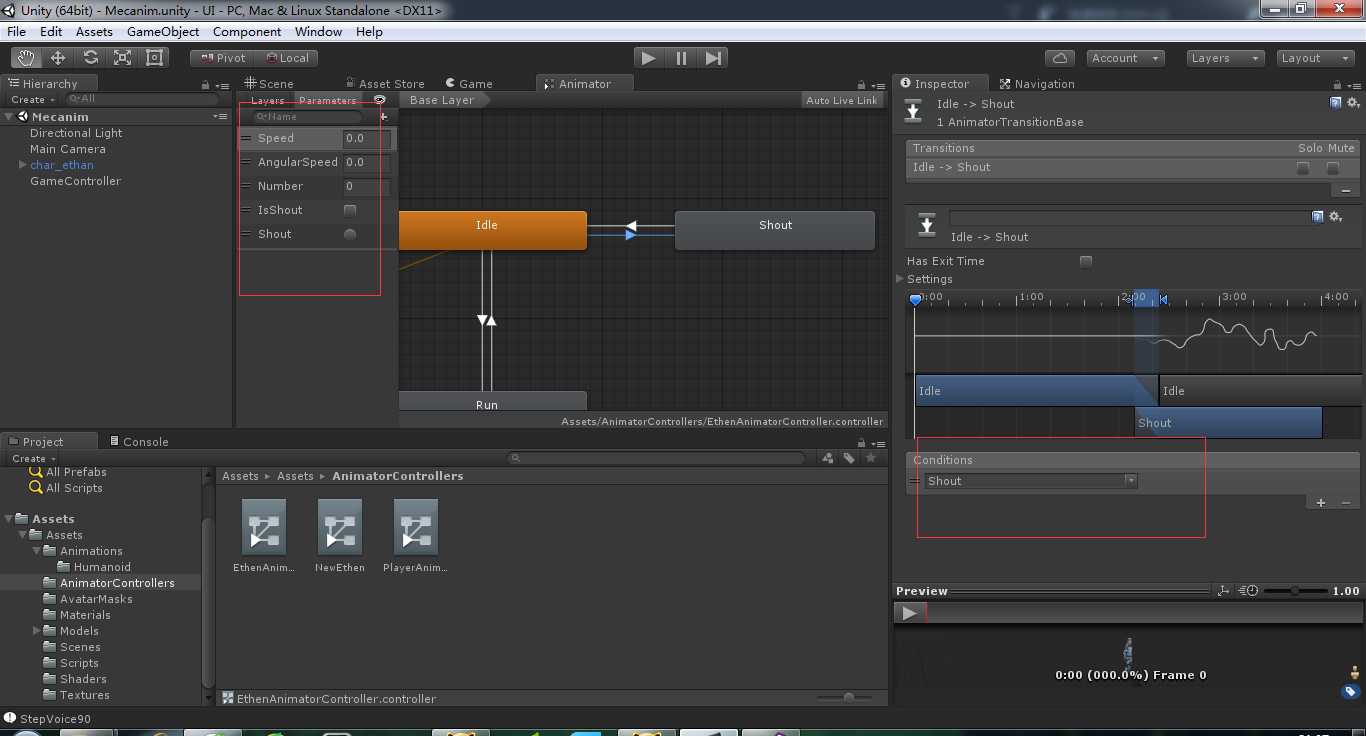Image resolution: width=1366 pixels, height=736 pixels.
Task: Select the NewEthen controller asset
Action: (x=340, y=534)
